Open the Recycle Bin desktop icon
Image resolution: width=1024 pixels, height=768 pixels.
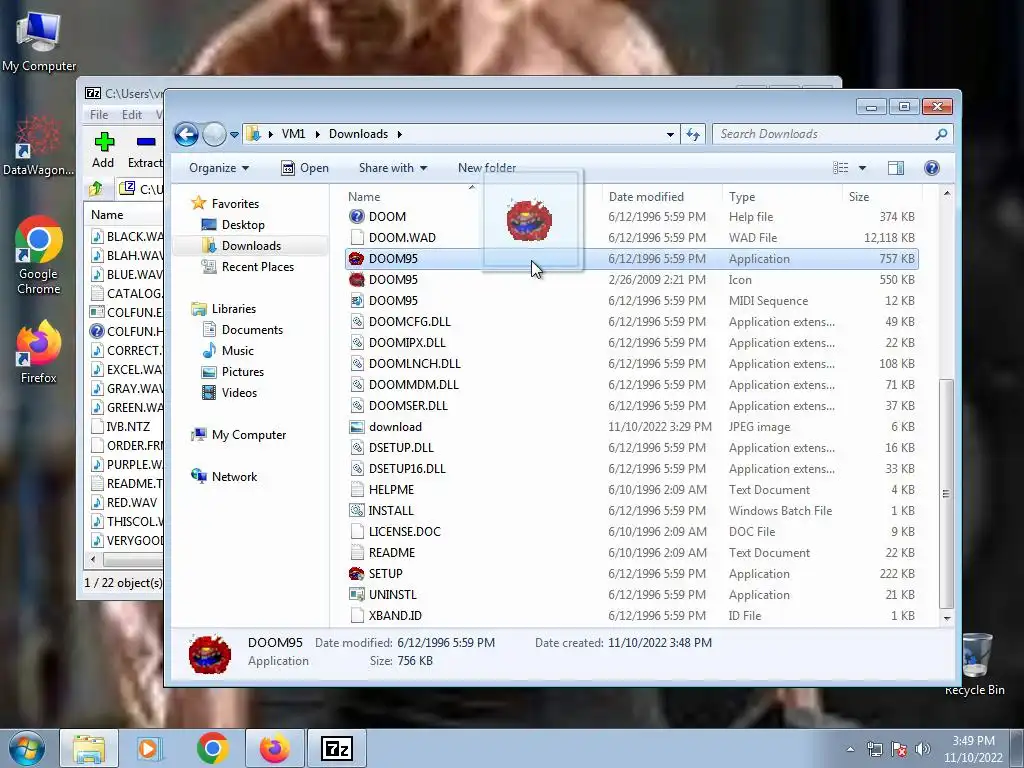975,664
